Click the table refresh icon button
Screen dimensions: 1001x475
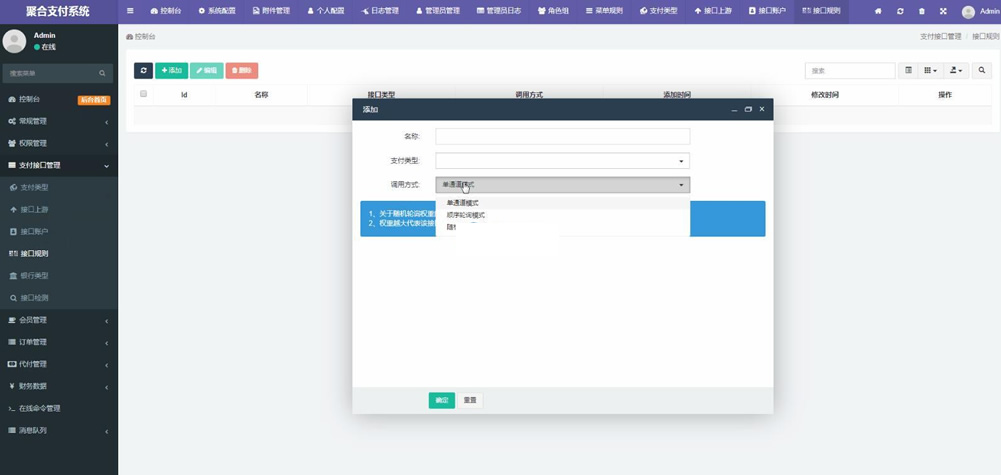tap(143, 70)
